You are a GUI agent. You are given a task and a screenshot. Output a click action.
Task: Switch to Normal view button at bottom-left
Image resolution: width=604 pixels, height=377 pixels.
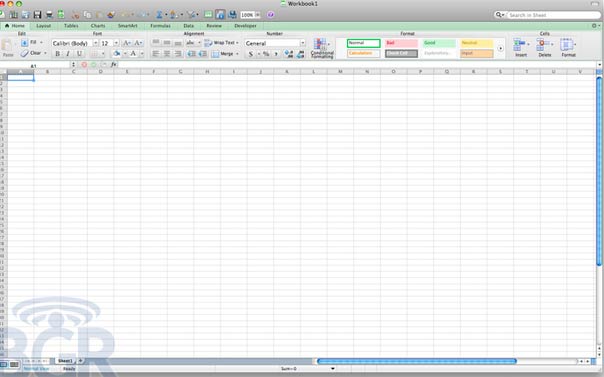point(3,364)
